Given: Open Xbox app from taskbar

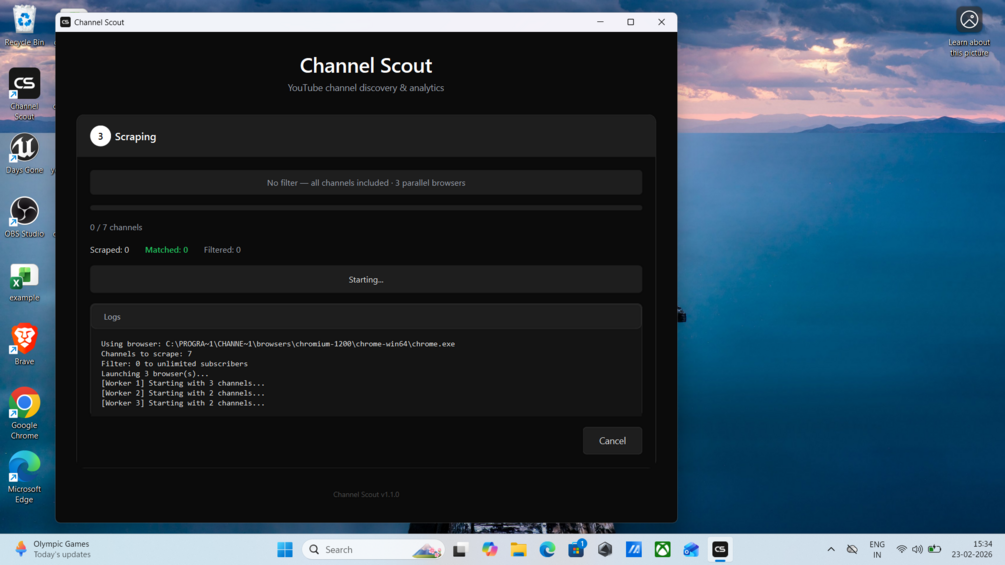Looking at the screenshot, I should pyautogui.click(x=663, y=550).
